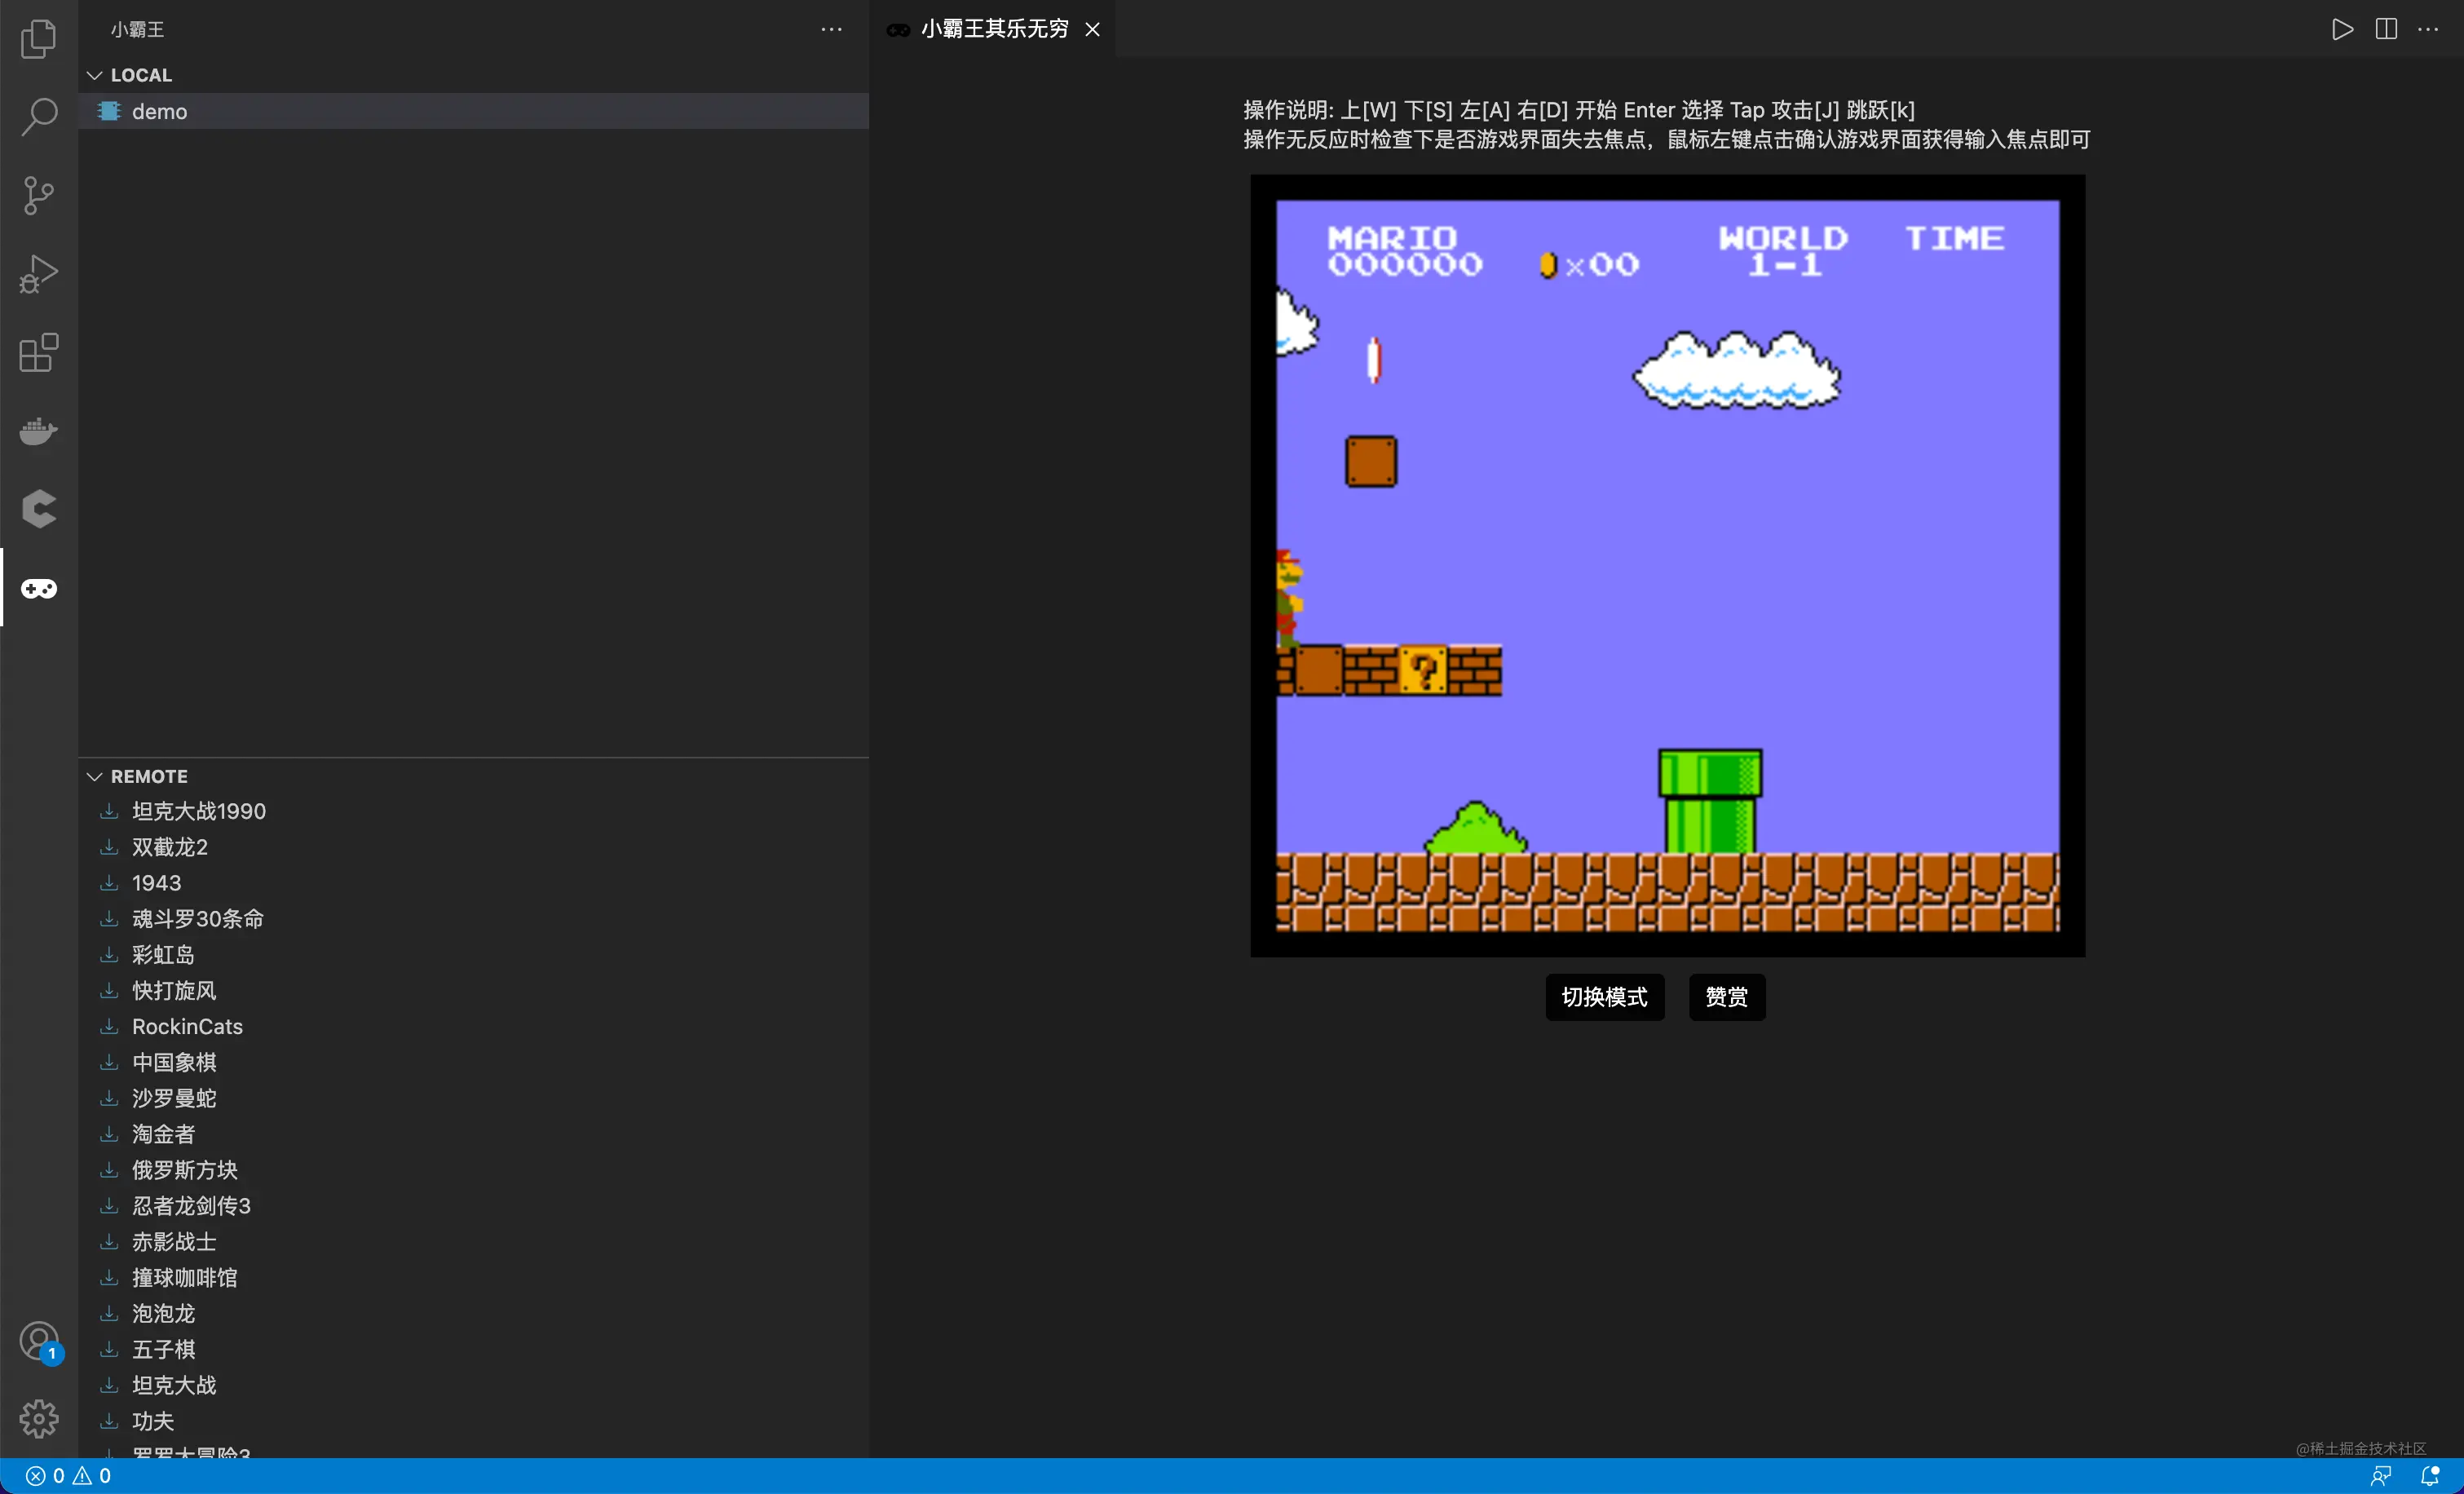Open the Search view icon
Screen dimensions: 2464x1494
(x=38, y=116)
